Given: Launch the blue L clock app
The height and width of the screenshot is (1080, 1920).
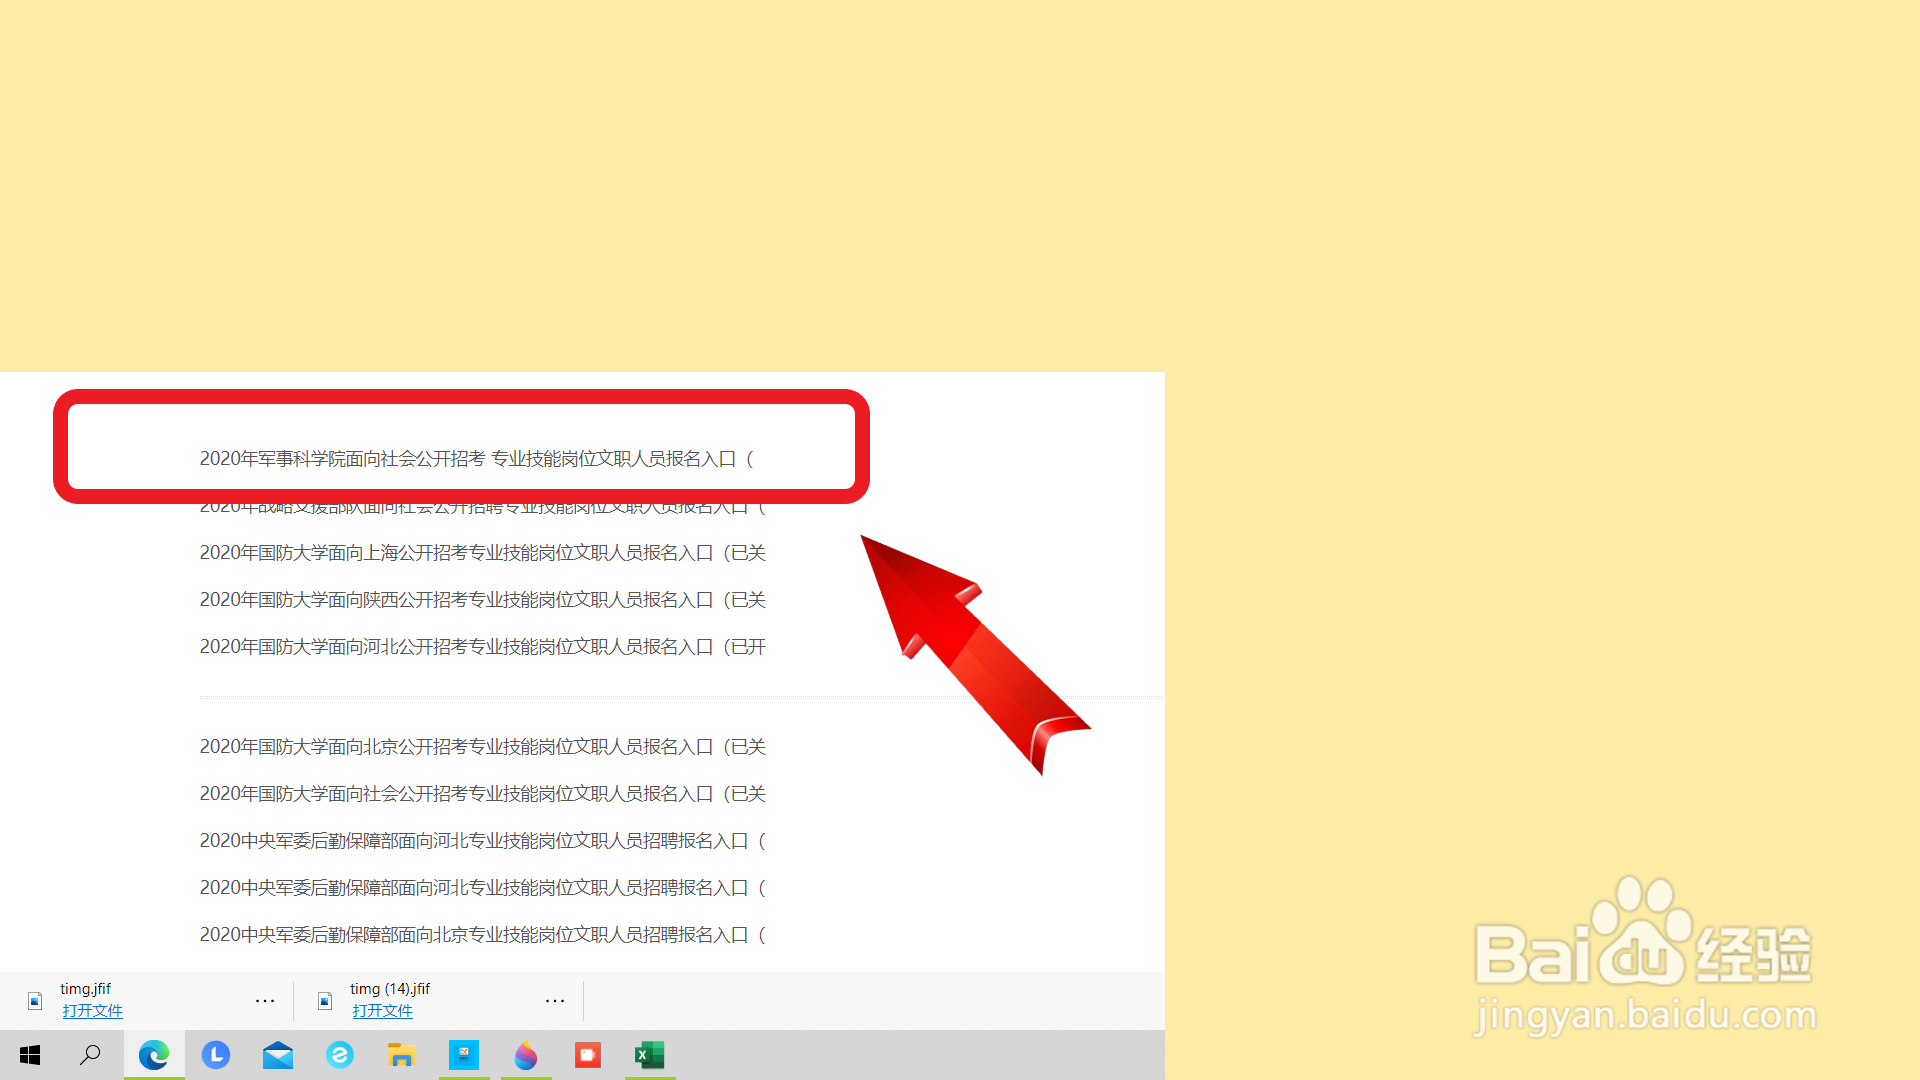Looking at the screenshot, I should (216, 1055).
